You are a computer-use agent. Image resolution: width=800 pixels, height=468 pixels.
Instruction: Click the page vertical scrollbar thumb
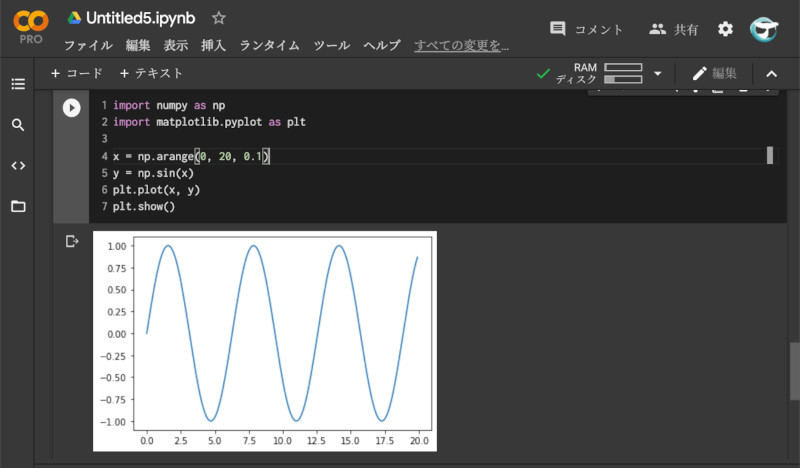coord(794,371)
